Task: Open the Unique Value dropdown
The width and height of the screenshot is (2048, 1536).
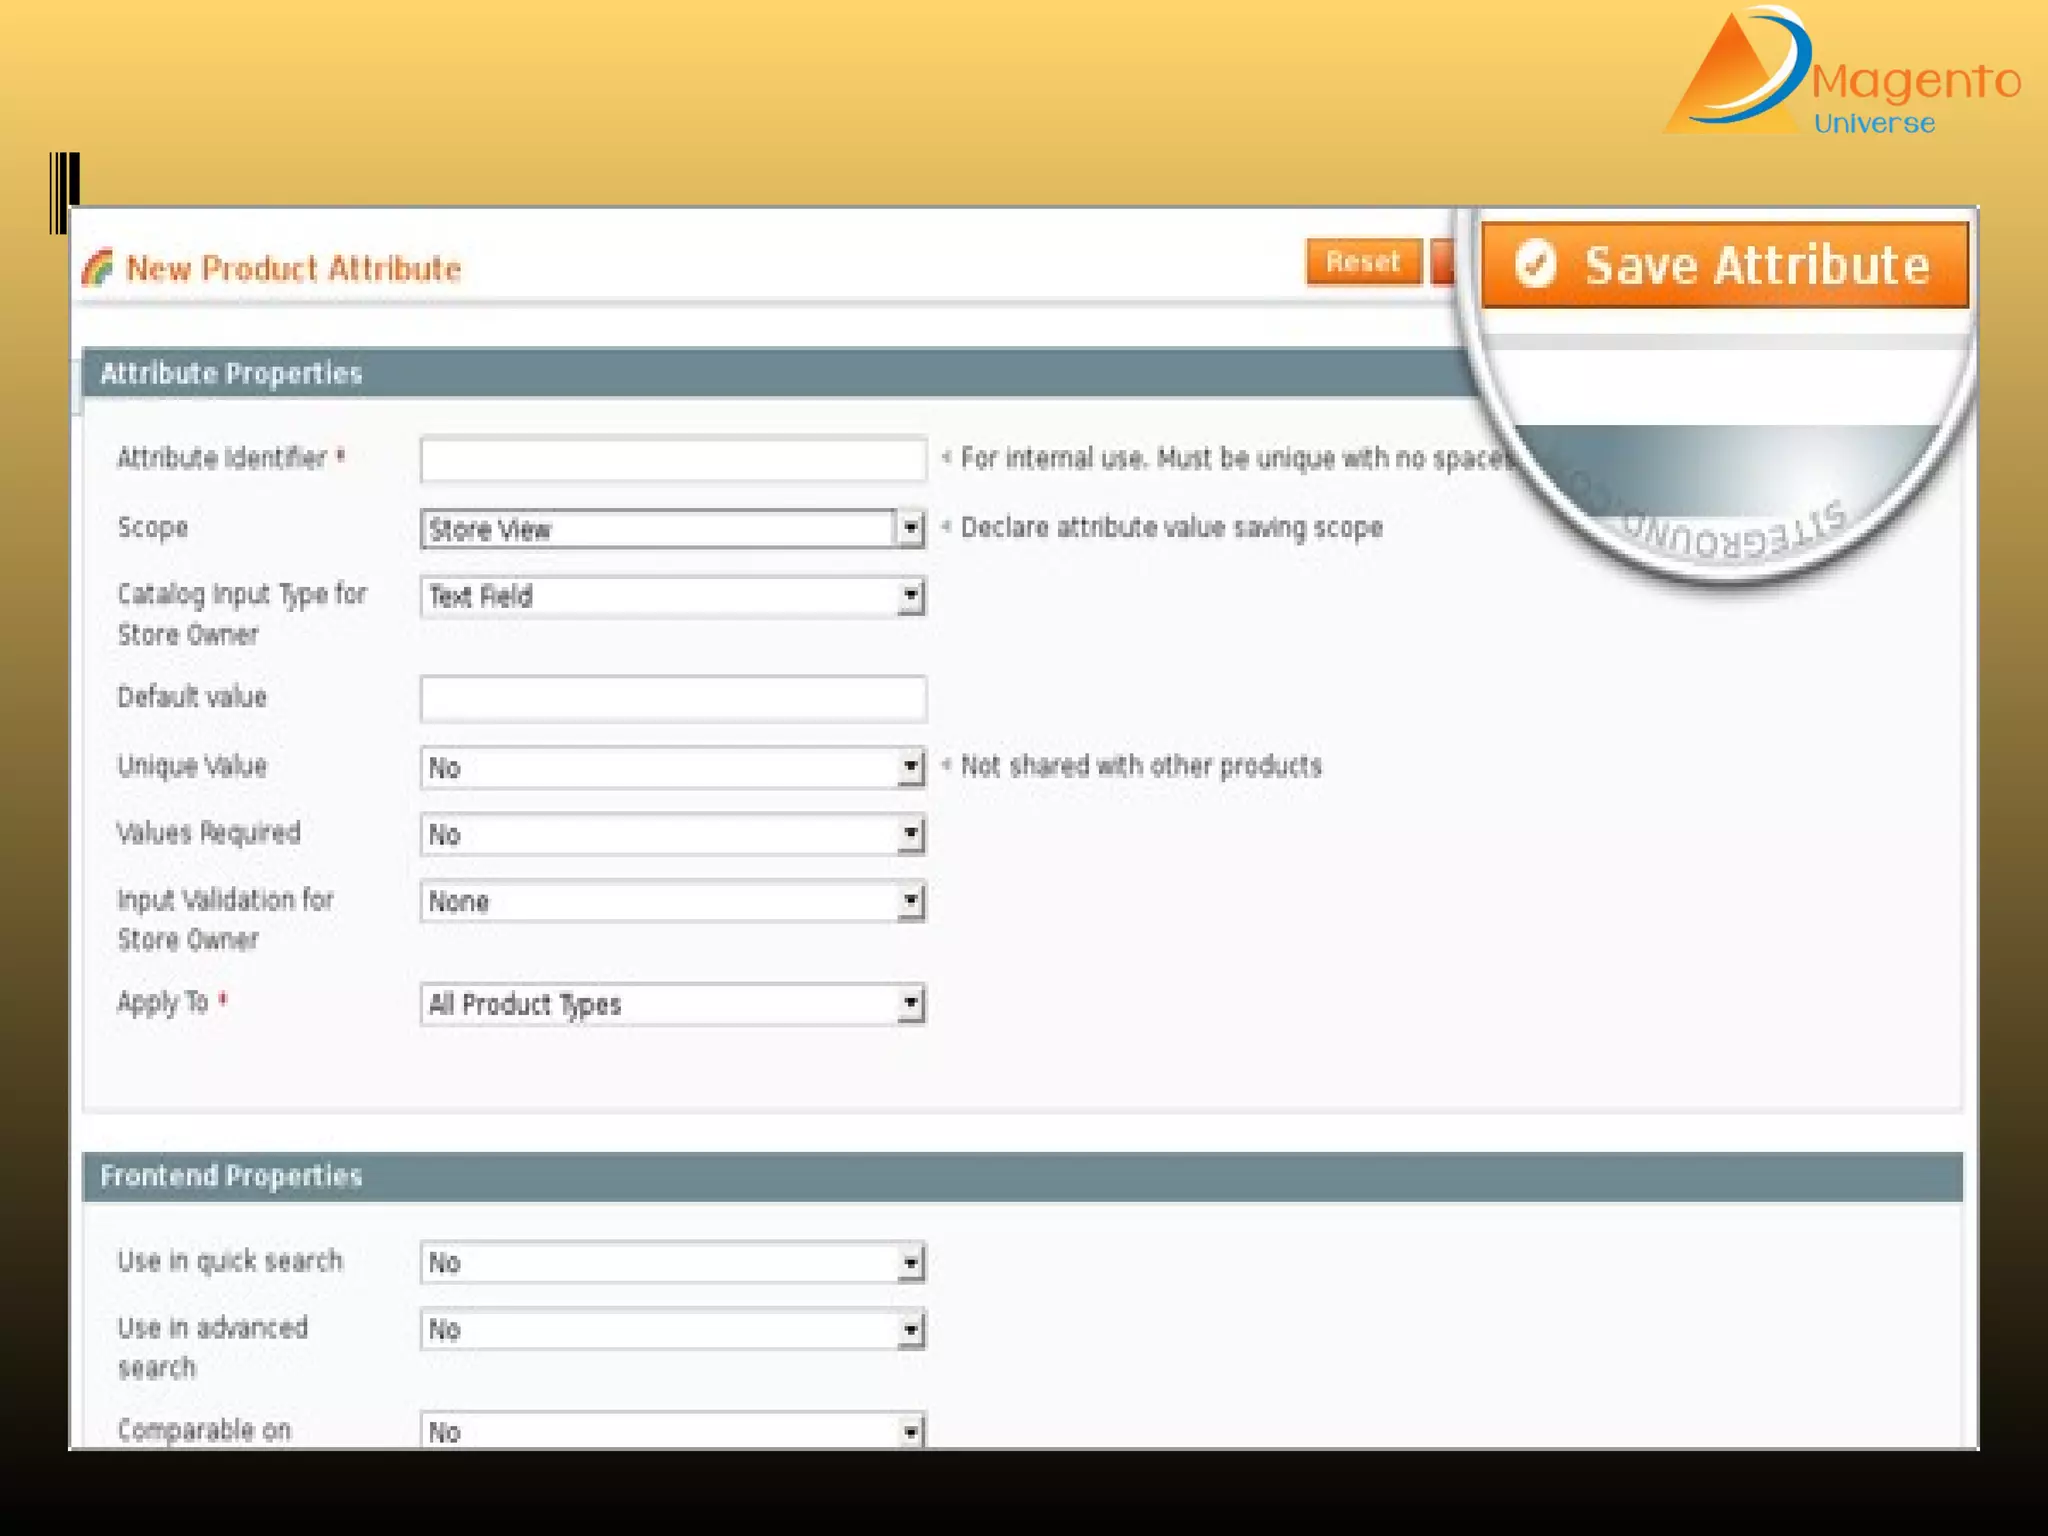Action: 672,768
